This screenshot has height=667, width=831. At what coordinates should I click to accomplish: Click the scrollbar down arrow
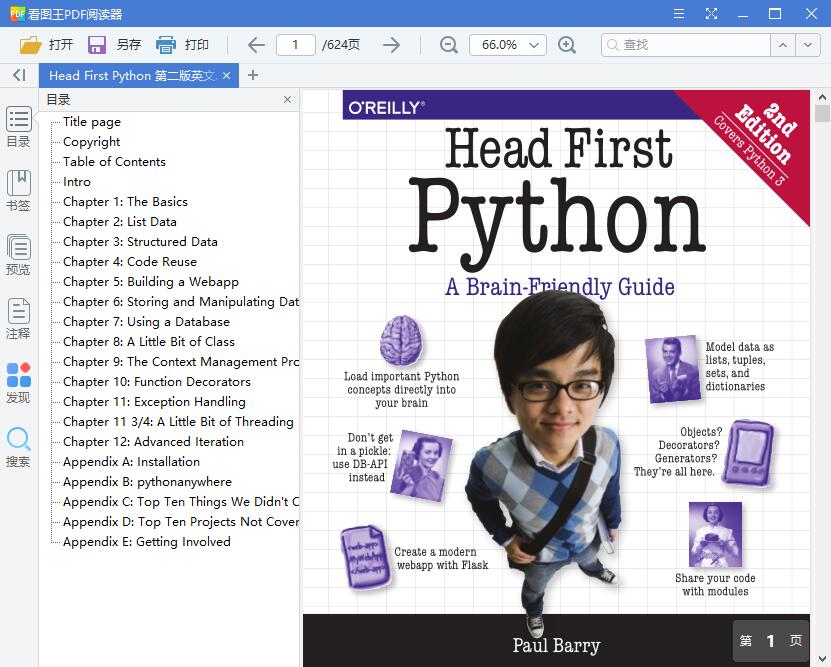pyautogui.click(x=822, y=659)
